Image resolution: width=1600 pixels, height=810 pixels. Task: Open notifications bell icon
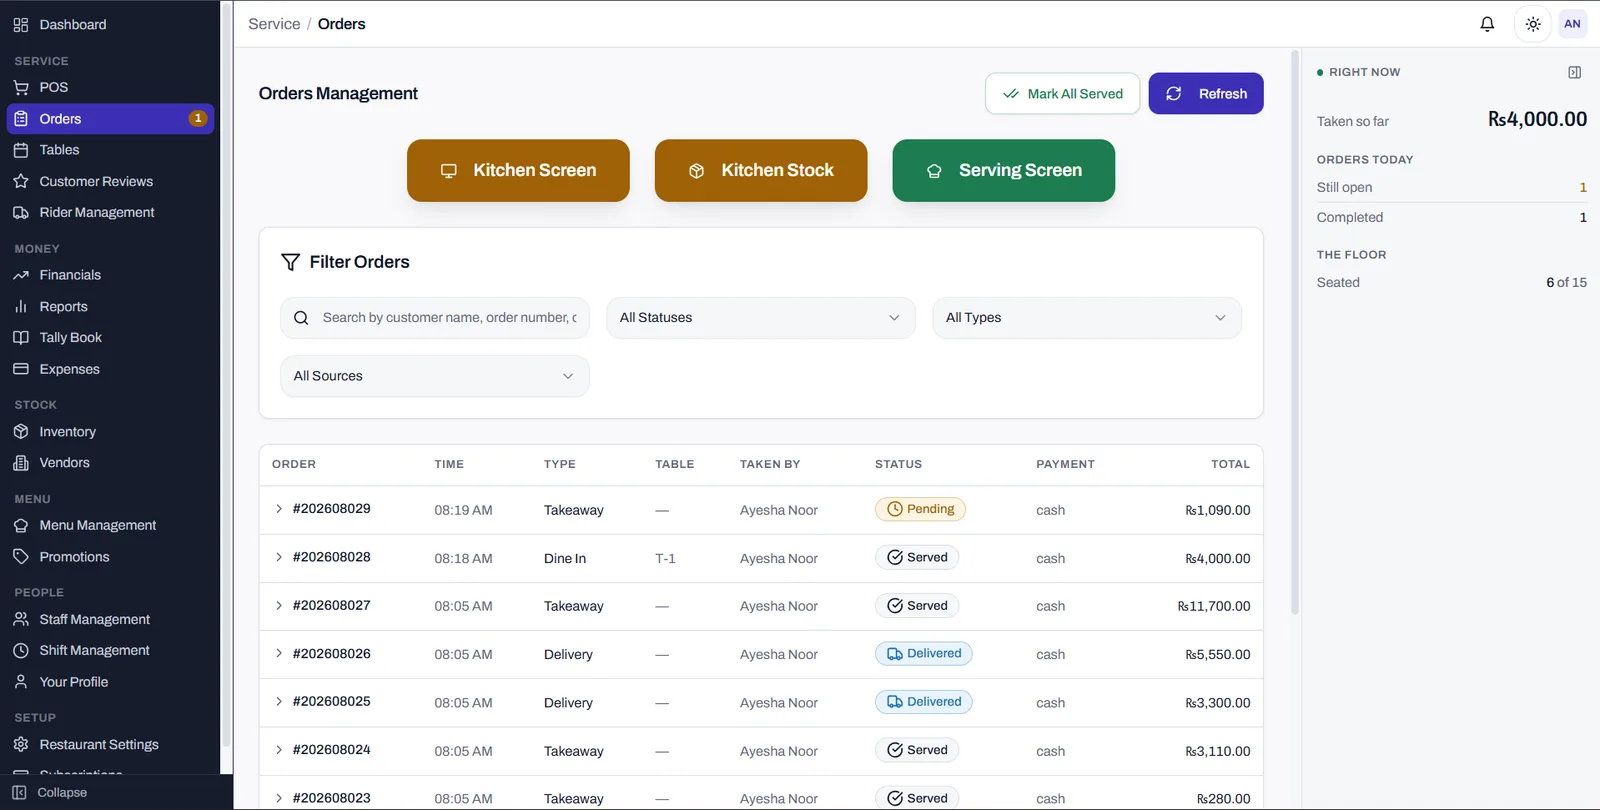(1487, 24)
